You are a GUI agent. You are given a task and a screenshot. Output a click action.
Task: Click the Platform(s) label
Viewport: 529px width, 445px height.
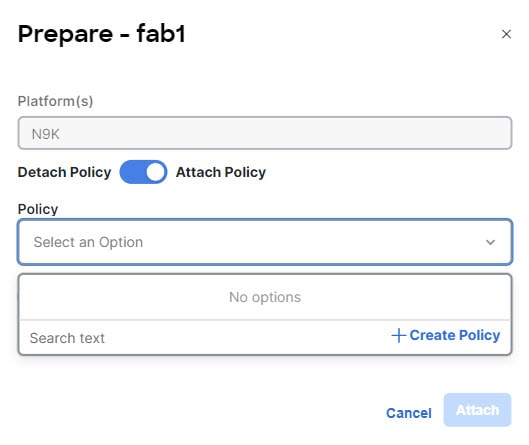pyautogui.click(x=55, y=101)
